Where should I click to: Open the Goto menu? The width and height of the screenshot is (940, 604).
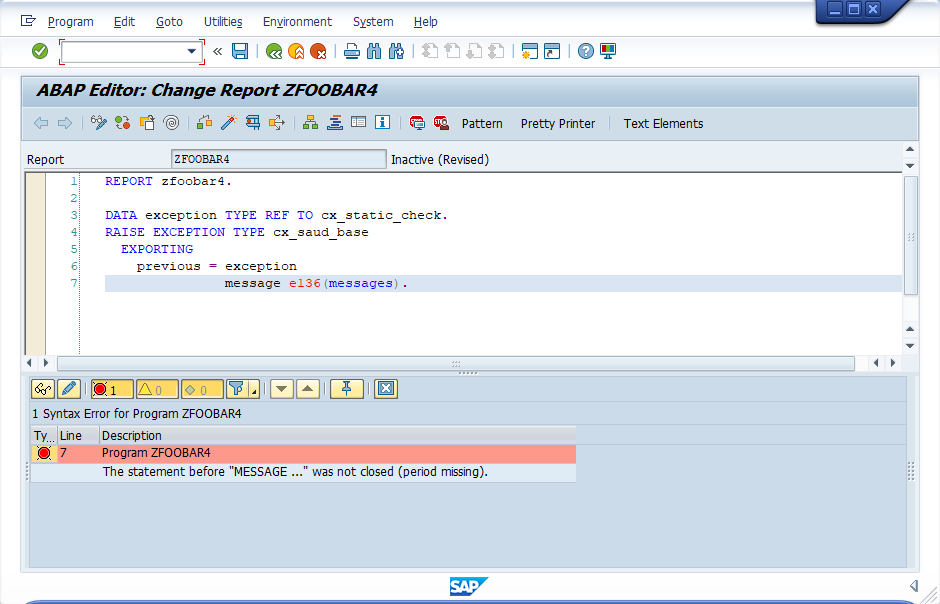coord(169,22)
